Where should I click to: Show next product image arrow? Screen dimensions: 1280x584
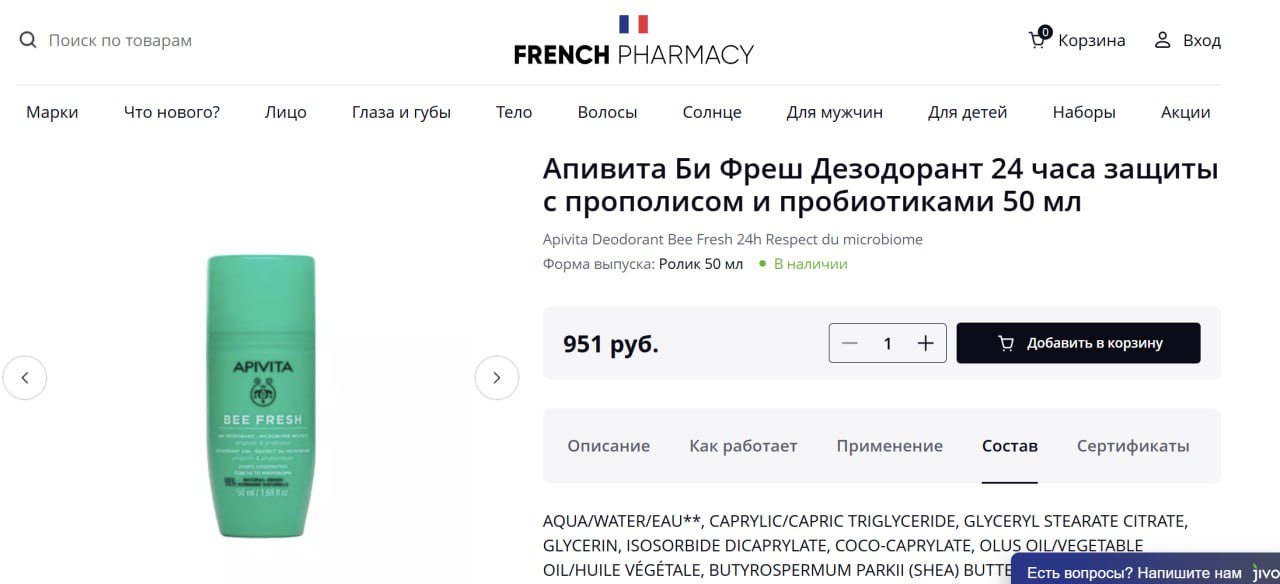point(497,378)
